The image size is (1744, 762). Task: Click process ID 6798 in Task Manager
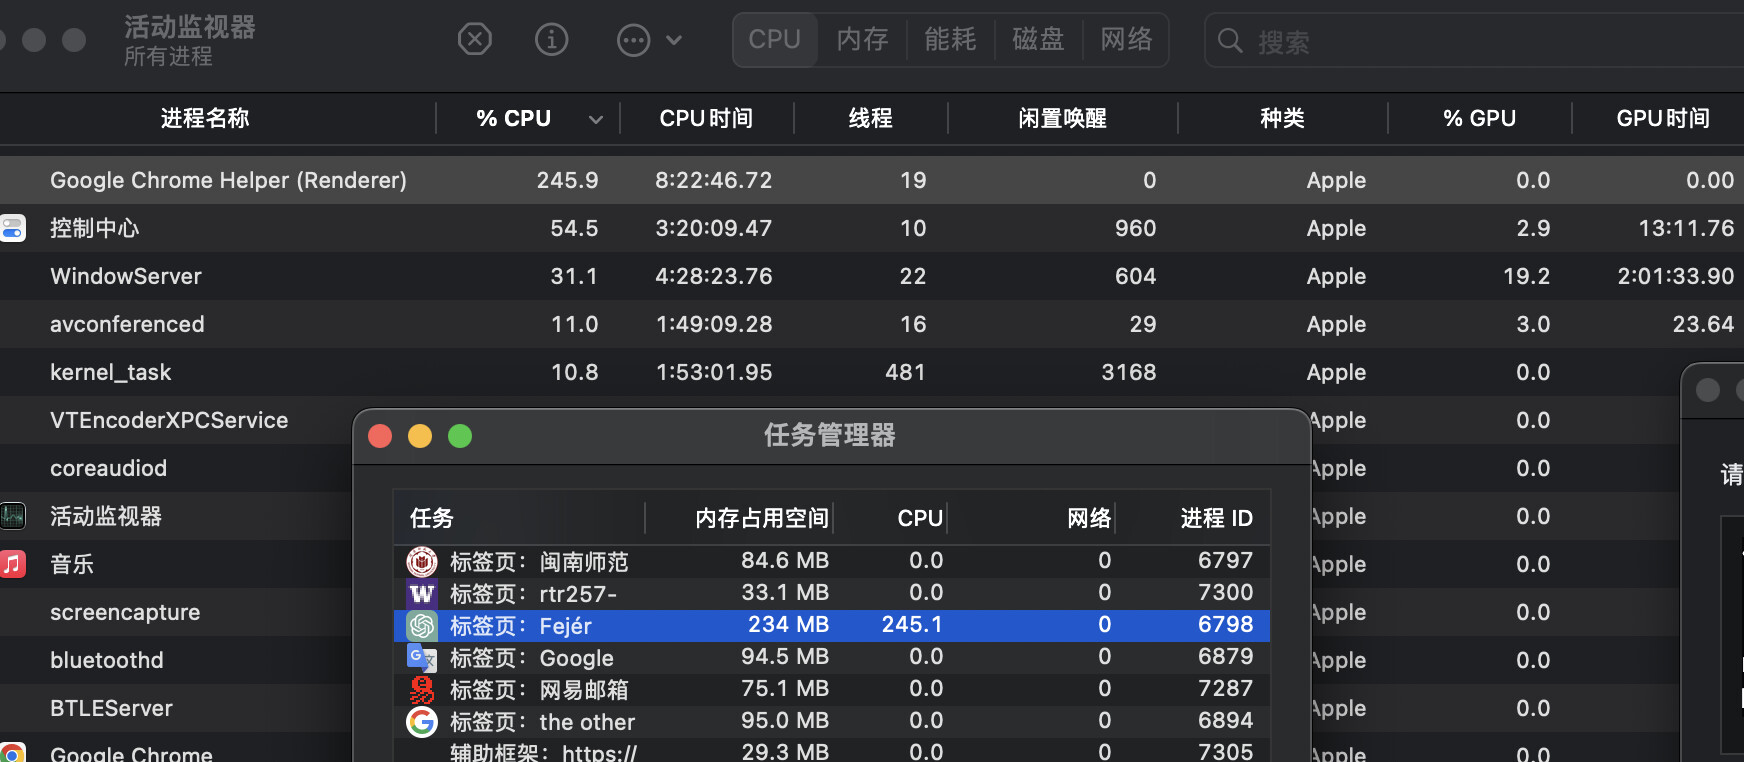tap(1225, 624)
